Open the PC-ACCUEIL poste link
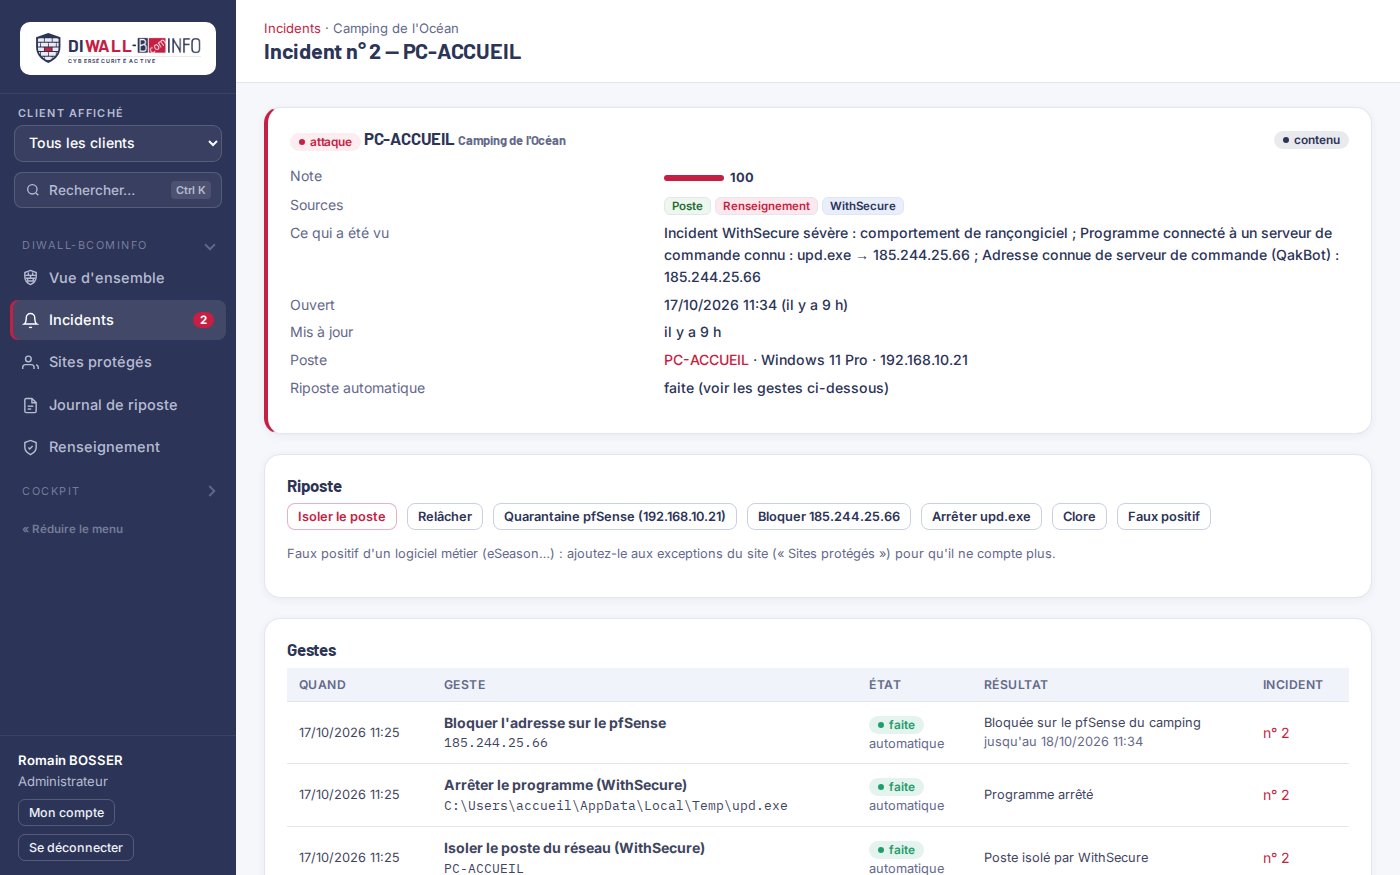This screenshot has width=1400, height=875. tap(706, 360)
